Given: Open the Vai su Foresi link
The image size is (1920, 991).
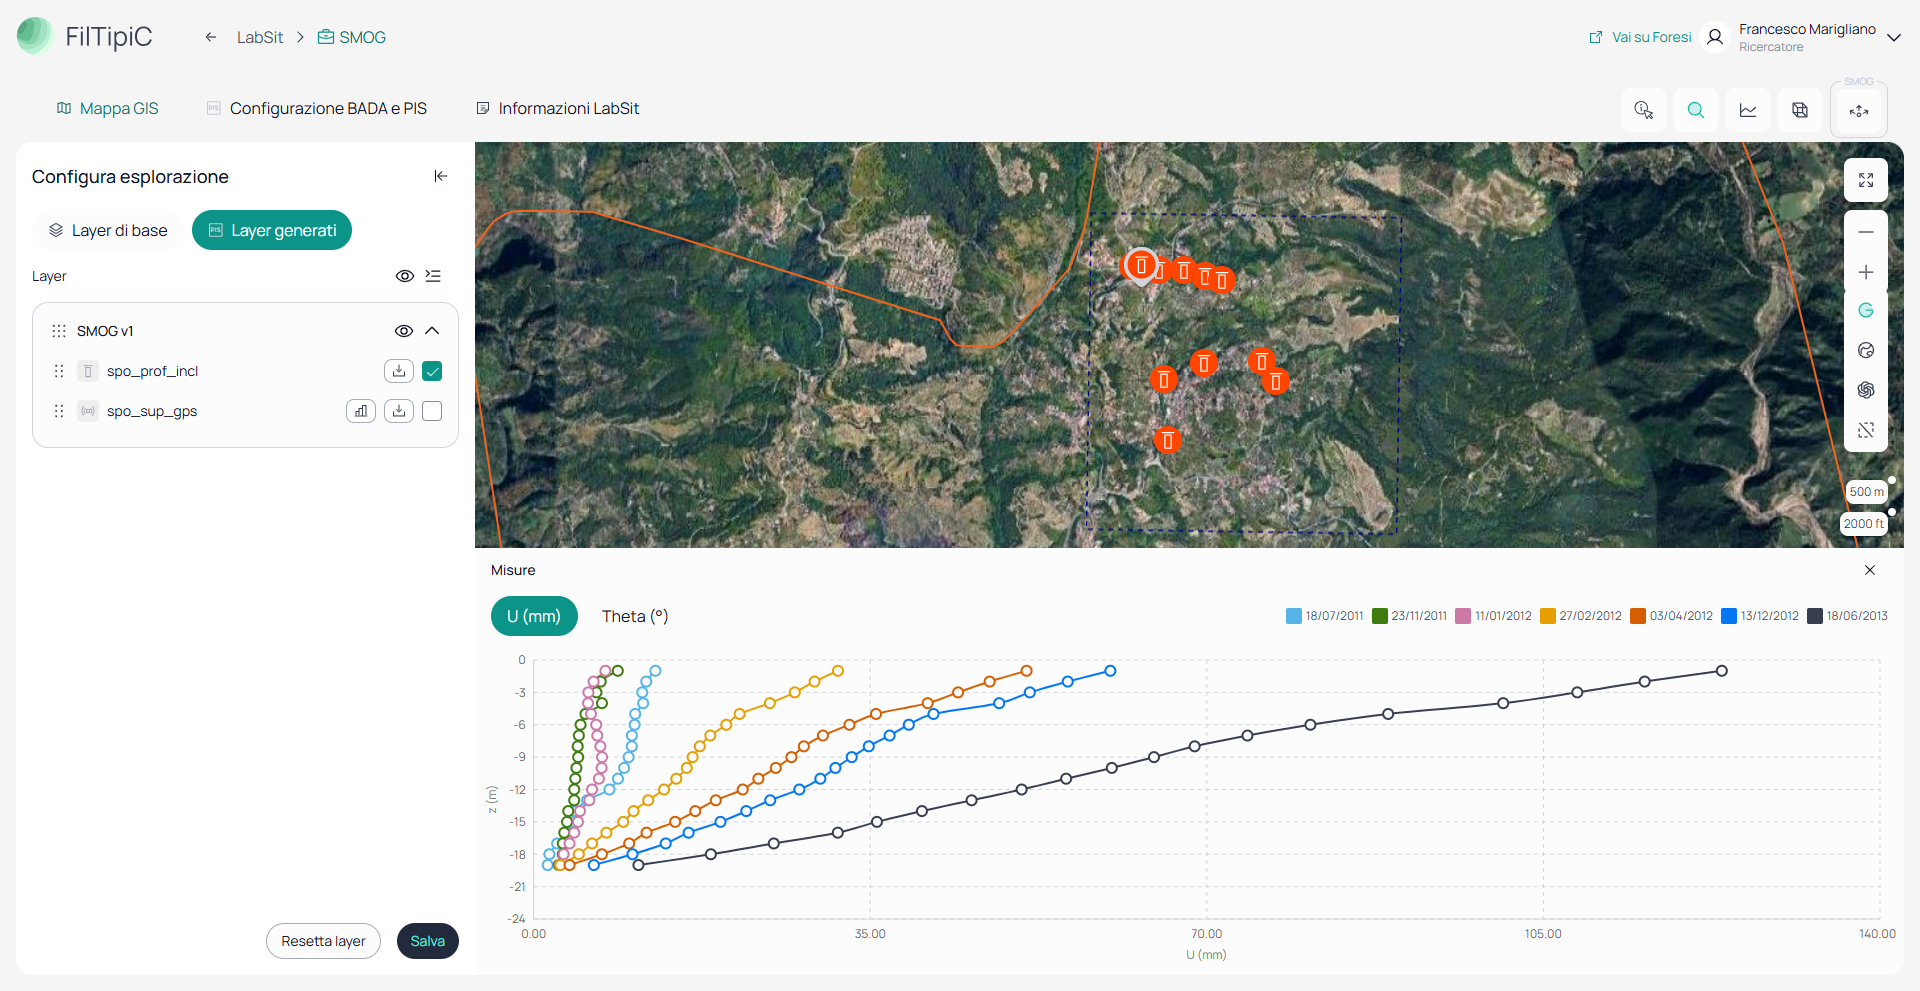Looking at the screenshot, I should coord(1640,37).
